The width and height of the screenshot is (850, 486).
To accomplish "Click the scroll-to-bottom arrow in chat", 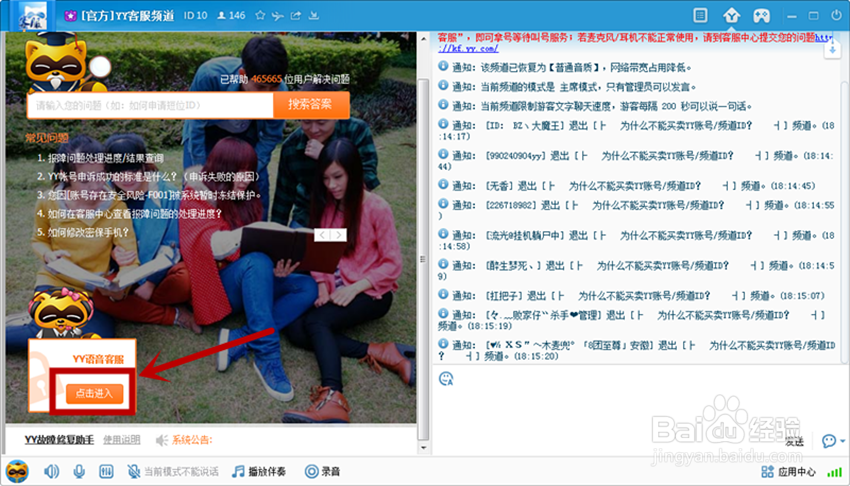I will pos(832,50).
